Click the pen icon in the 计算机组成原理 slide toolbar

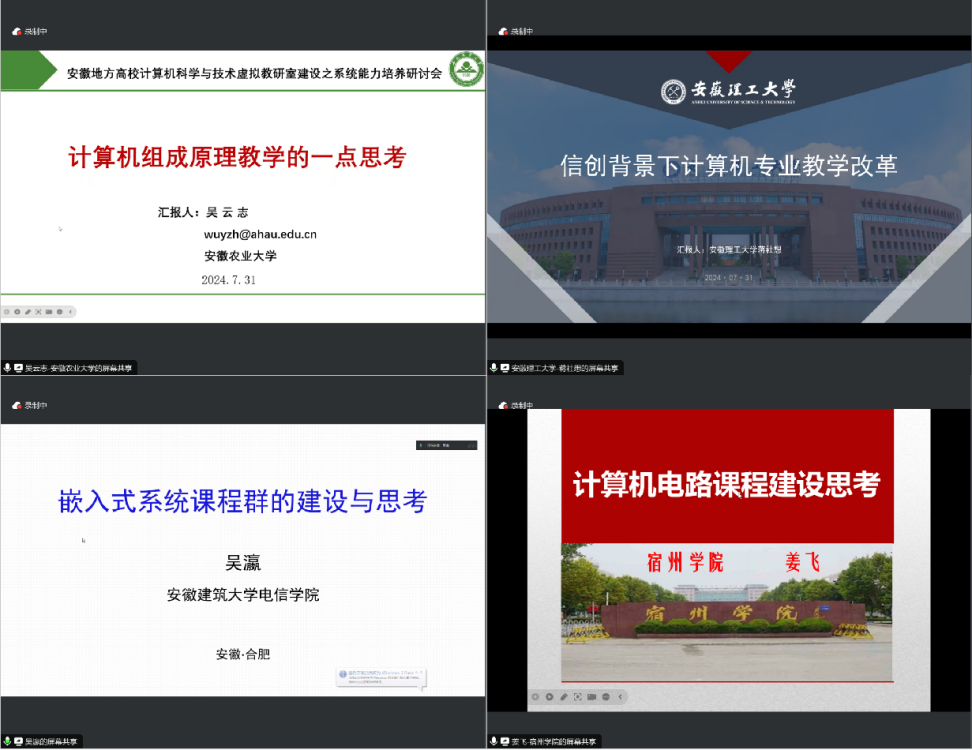tap(28, 312)
